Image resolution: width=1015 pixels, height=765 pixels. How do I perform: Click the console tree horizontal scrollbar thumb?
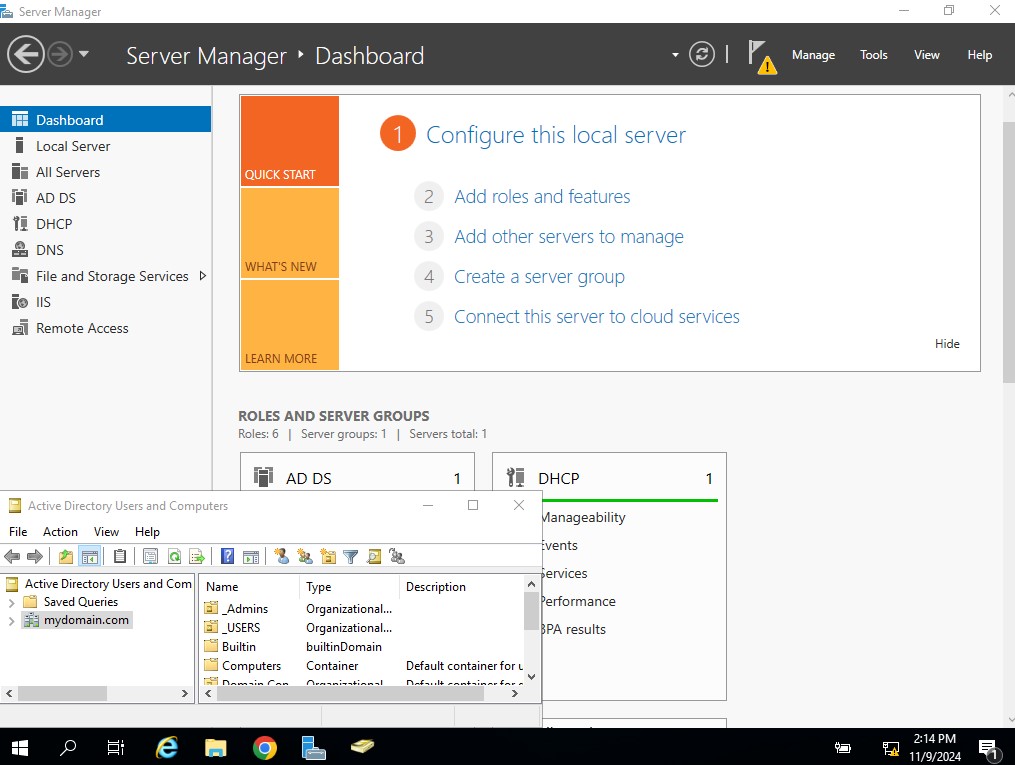(x=62, y=693)
